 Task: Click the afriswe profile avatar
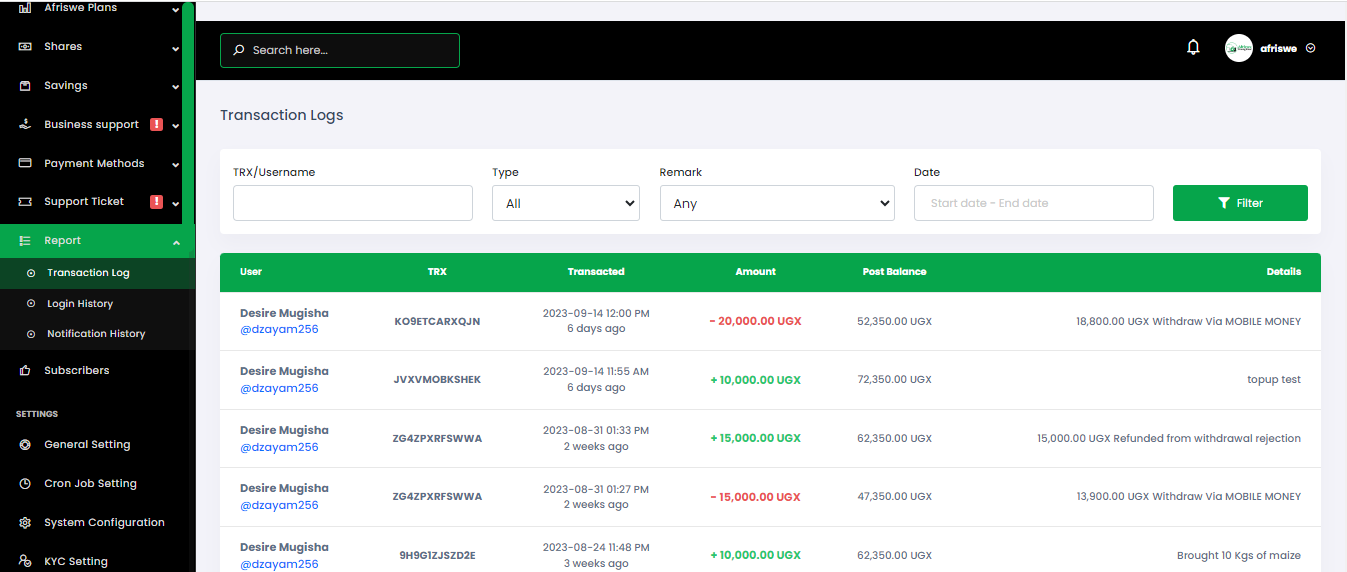pos(1239,48)
